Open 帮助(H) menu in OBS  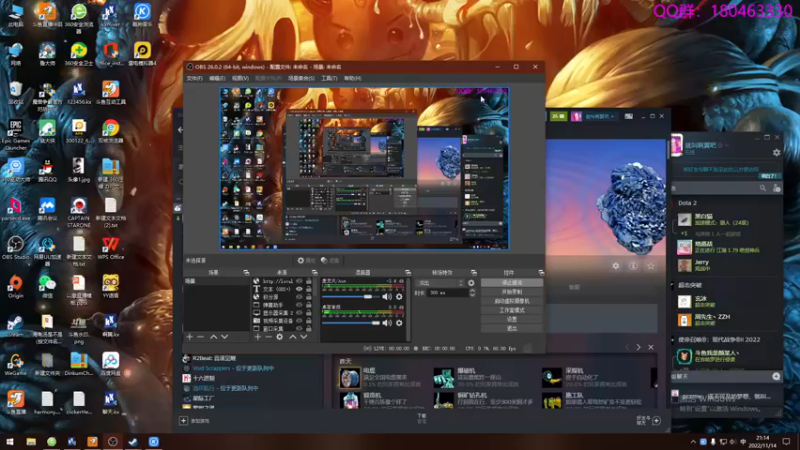point(353,78)
